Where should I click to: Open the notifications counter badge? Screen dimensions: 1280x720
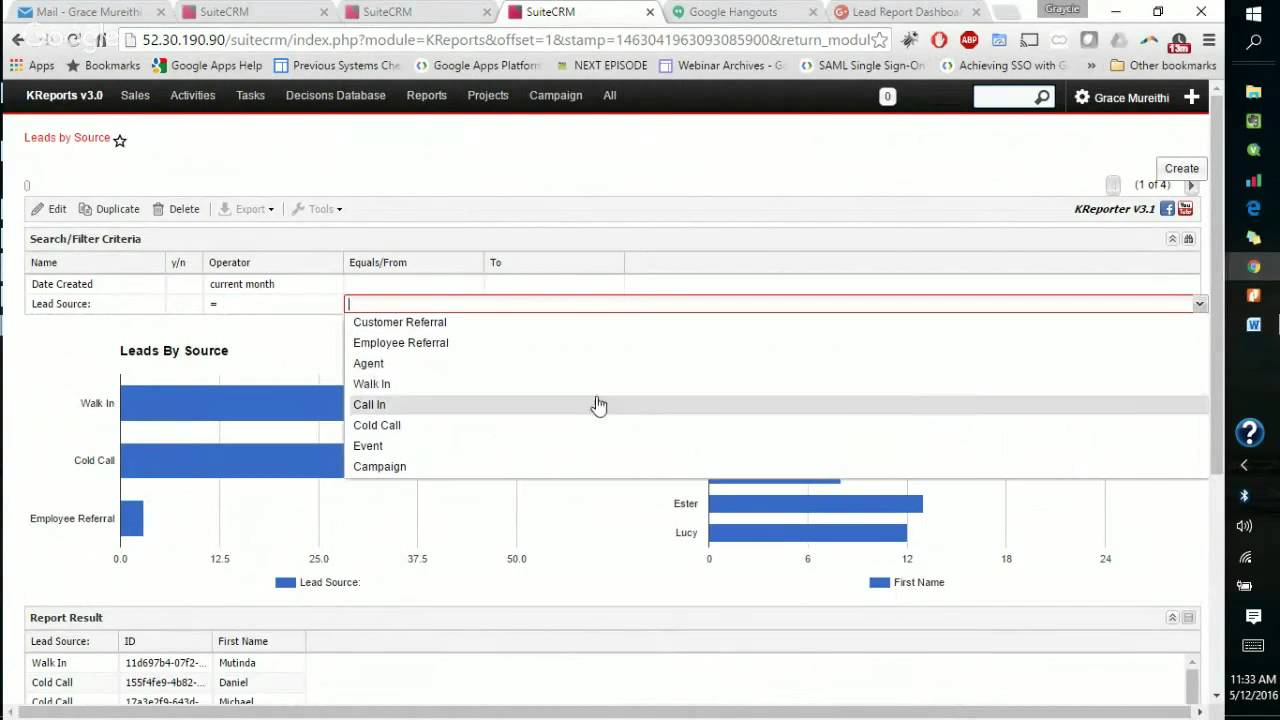coord(887,97)
